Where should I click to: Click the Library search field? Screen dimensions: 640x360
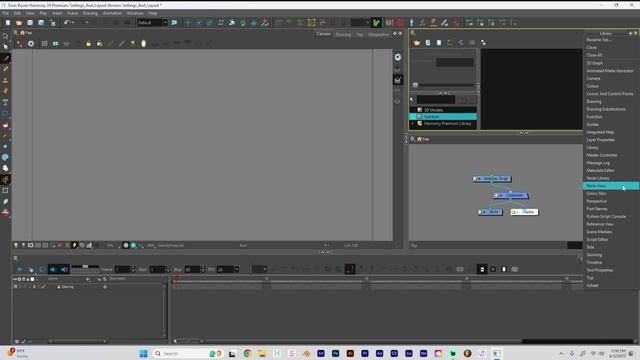point(436,100)
